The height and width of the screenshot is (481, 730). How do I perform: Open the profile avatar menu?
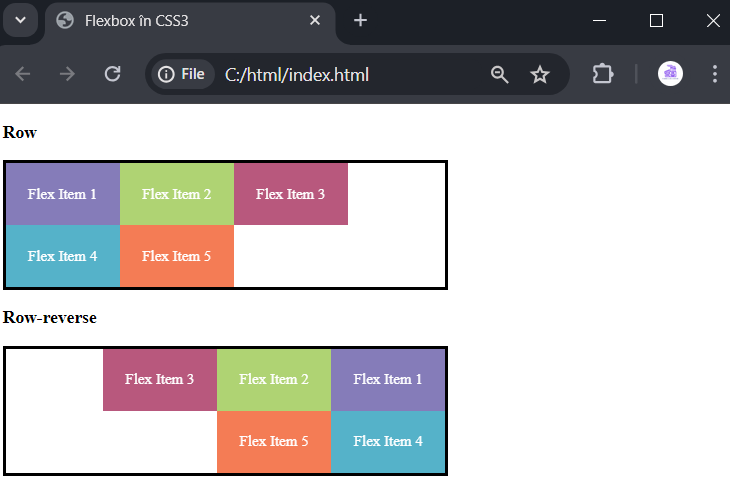tap(670, 74)
